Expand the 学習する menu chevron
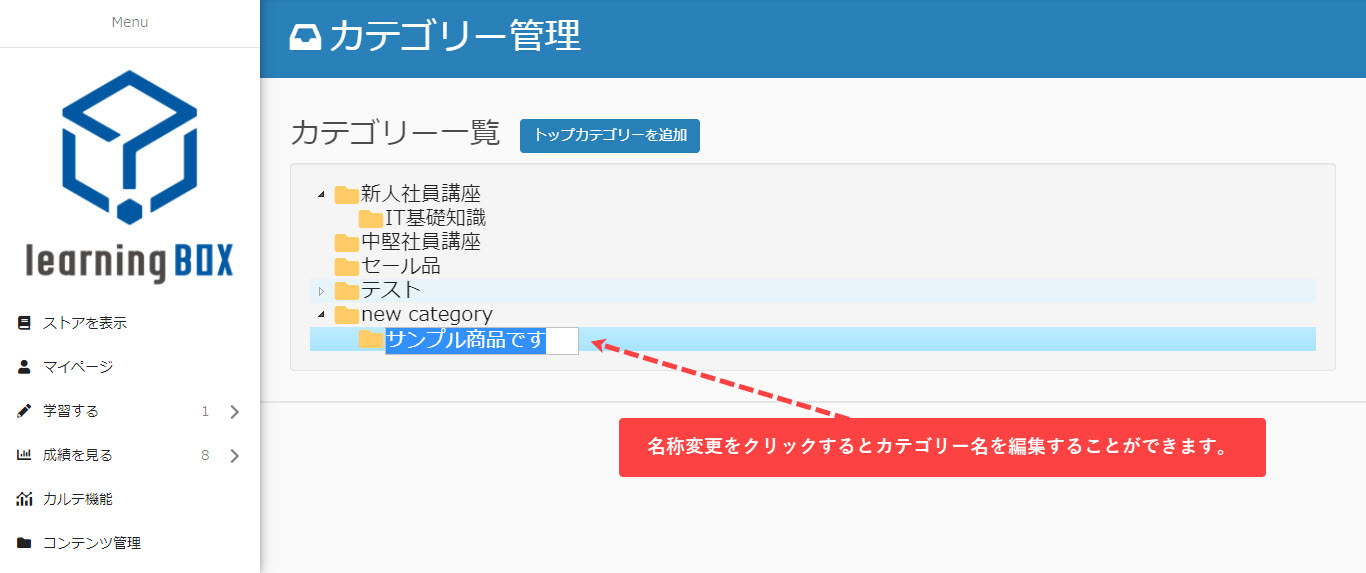 (235, 411)
